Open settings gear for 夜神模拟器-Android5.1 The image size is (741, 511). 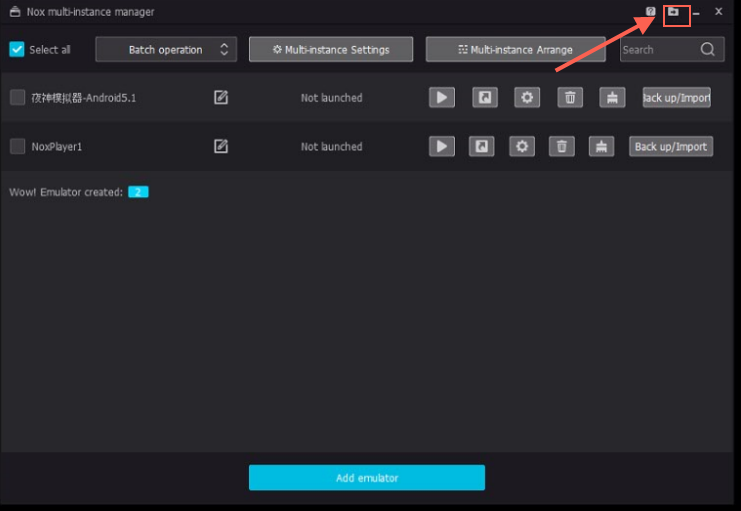click(x=527, y=97)
